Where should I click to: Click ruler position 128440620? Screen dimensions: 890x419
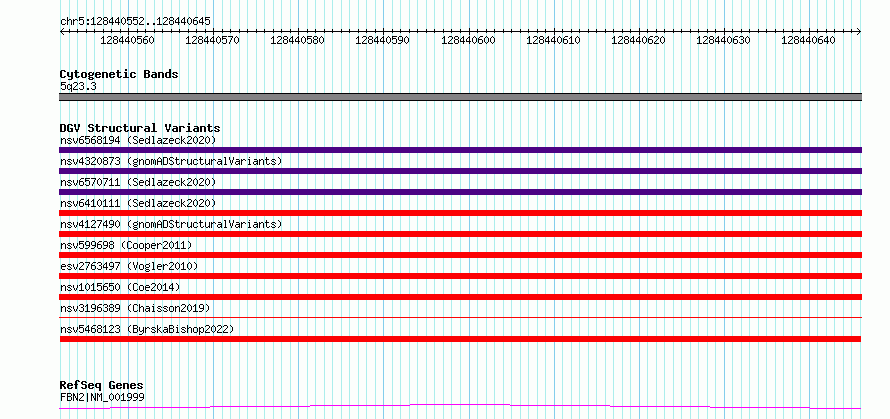tap(639, 40)
